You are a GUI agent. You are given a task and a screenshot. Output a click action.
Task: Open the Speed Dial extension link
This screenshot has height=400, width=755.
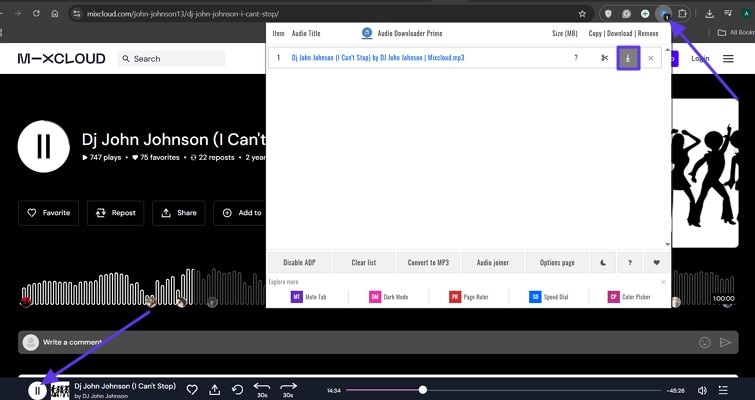point(548,297)
